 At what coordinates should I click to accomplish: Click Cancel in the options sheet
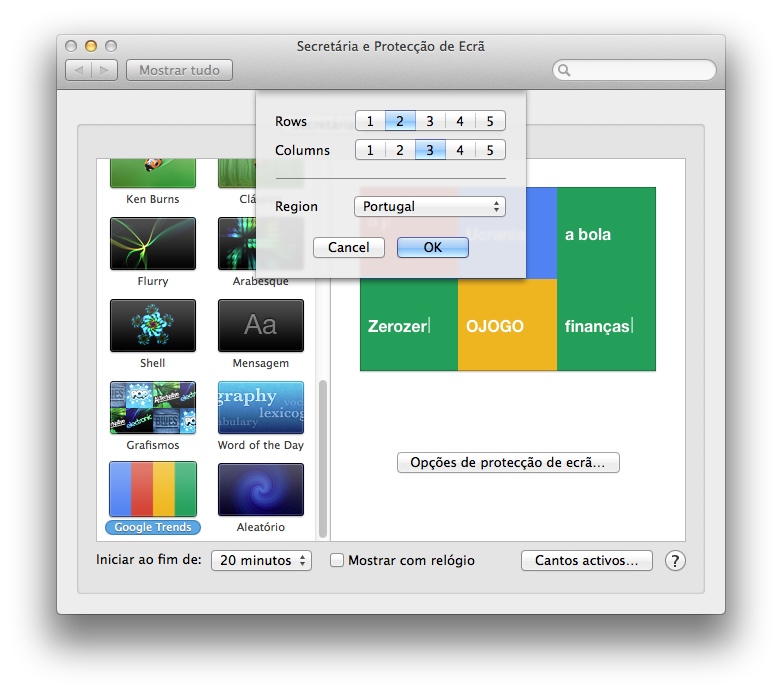[x=349, y=247]
